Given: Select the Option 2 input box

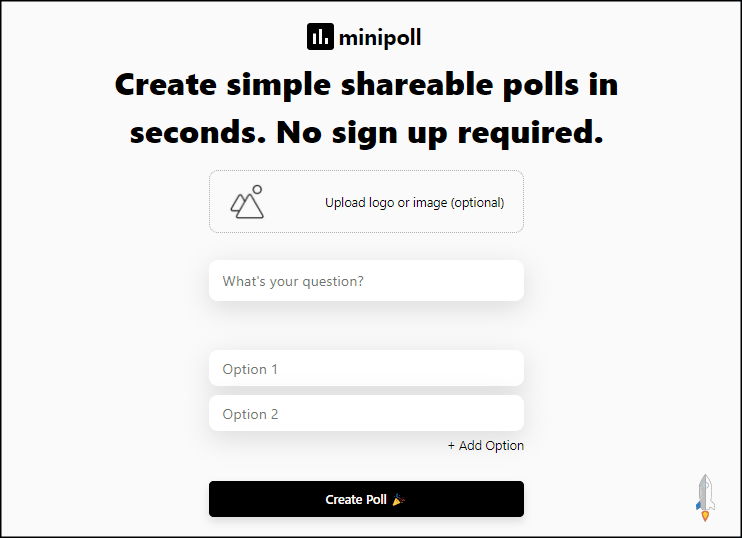Looking at the screenshot, I should coord(366,414).
